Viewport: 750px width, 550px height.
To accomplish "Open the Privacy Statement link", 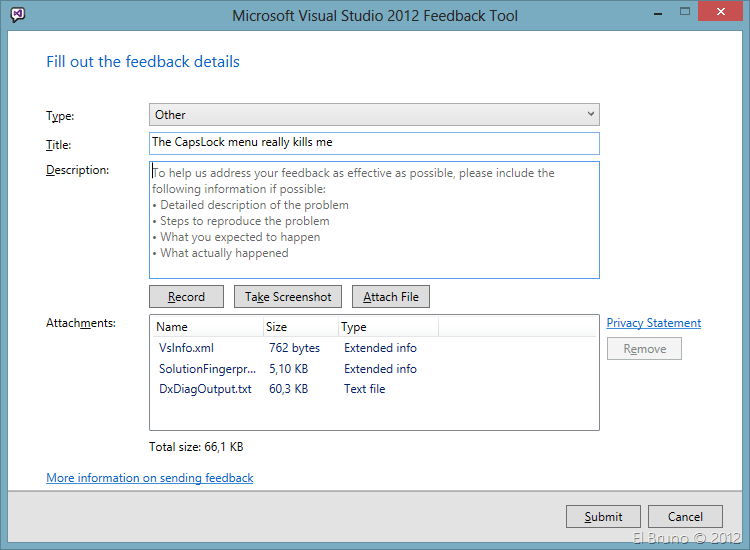I will [x=653, y=323].
